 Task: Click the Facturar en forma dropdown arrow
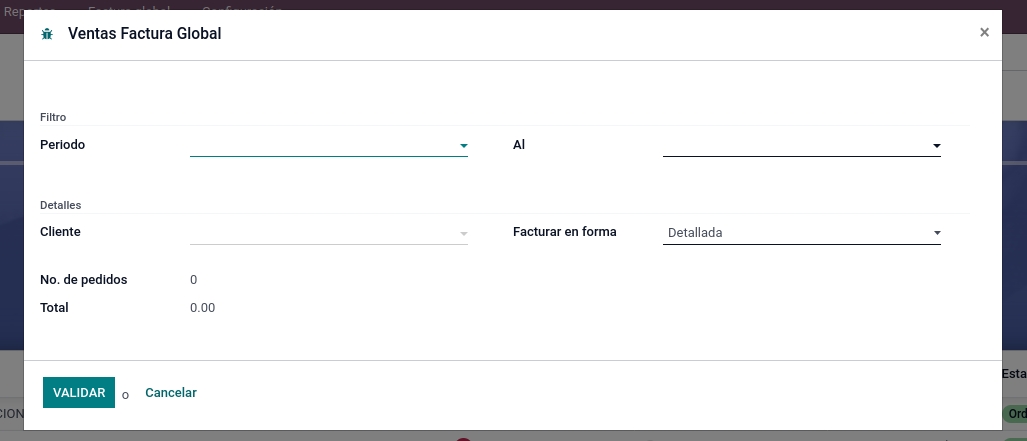[x=937, y=234]
